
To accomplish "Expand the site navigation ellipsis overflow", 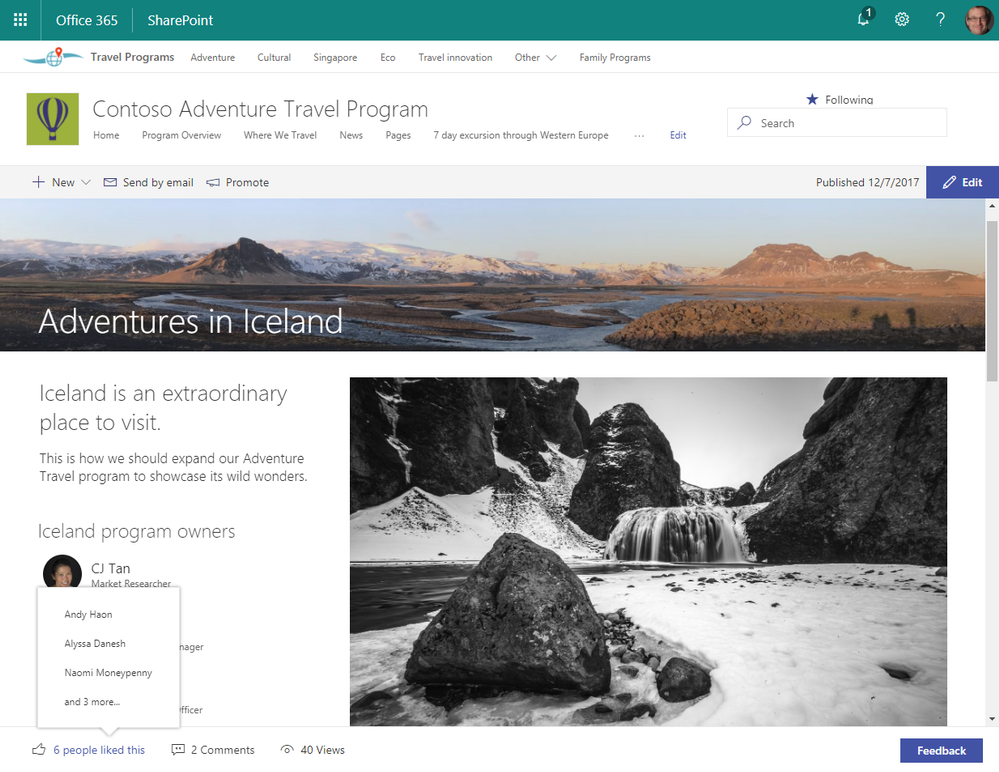I will [639, 136].
